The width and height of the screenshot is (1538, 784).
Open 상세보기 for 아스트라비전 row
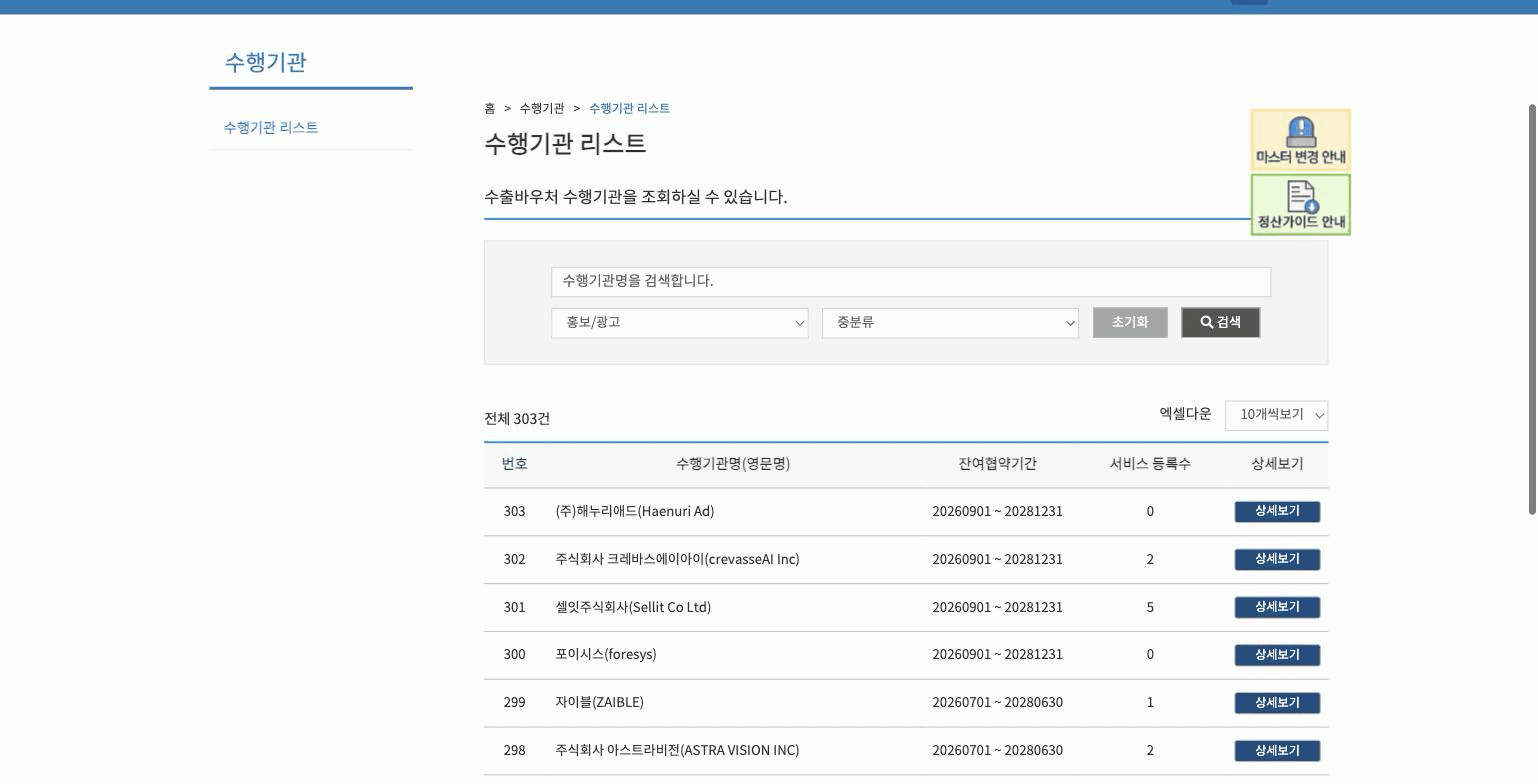point(1277,751)
